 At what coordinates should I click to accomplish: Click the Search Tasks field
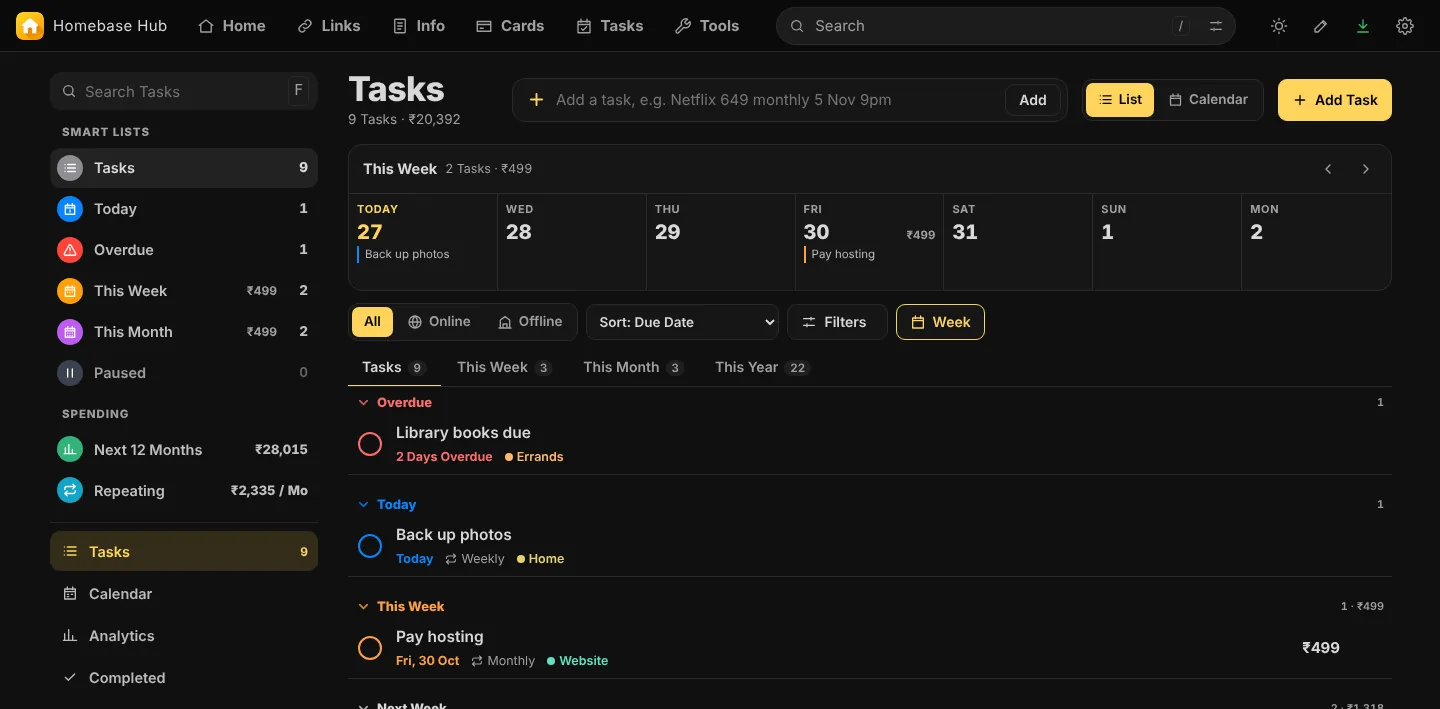click(x=184, y=92)
